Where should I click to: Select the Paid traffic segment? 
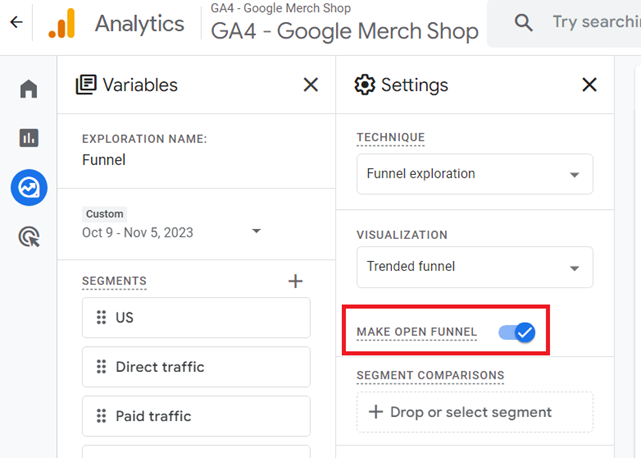[x=196, y=416]
